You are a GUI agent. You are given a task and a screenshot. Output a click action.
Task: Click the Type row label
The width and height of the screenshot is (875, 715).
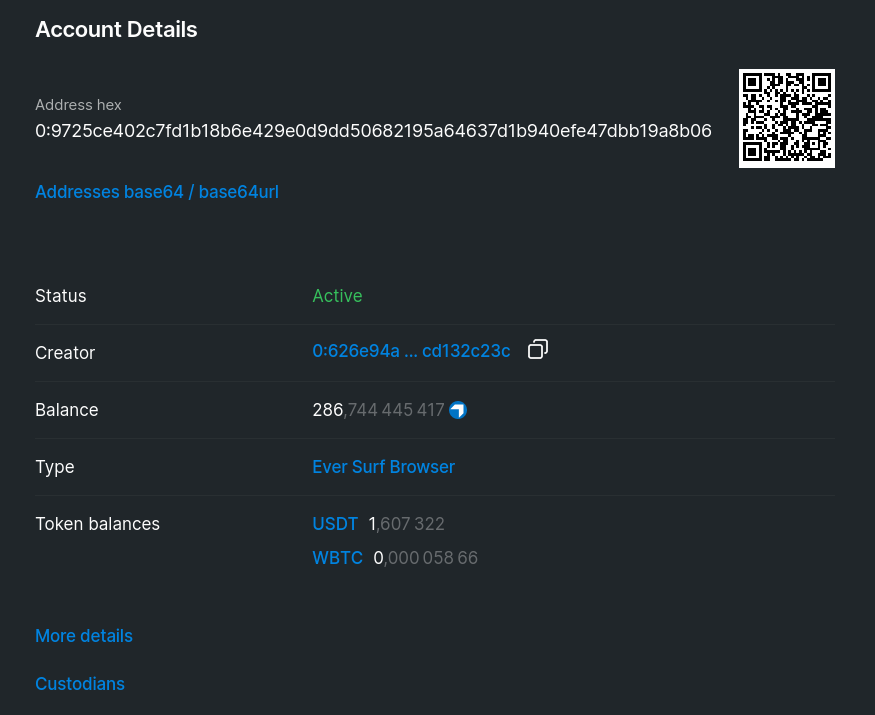55,467
